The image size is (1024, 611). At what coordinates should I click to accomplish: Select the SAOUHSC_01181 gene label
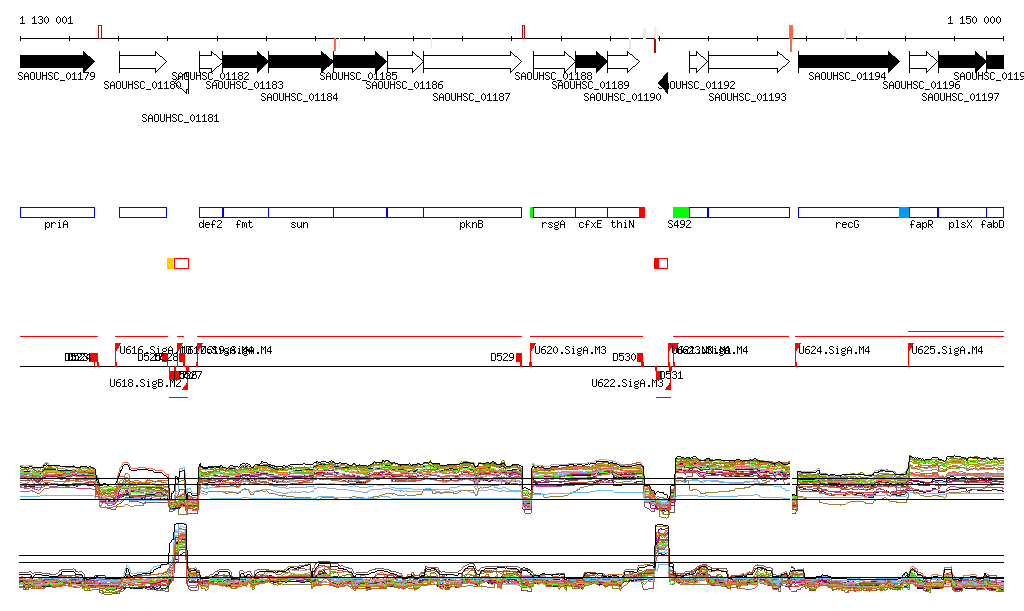click(x=180, y=118)
